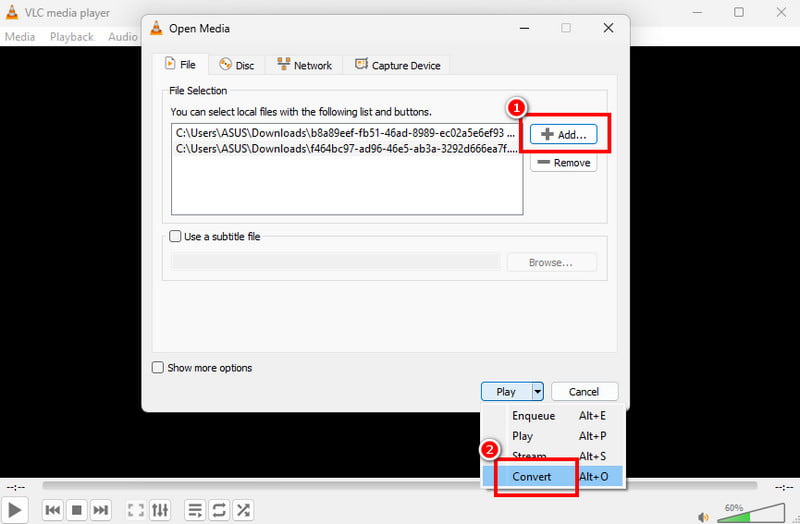
Task: Open extended settings equalizer icon
Action: [x=160, y=510]
